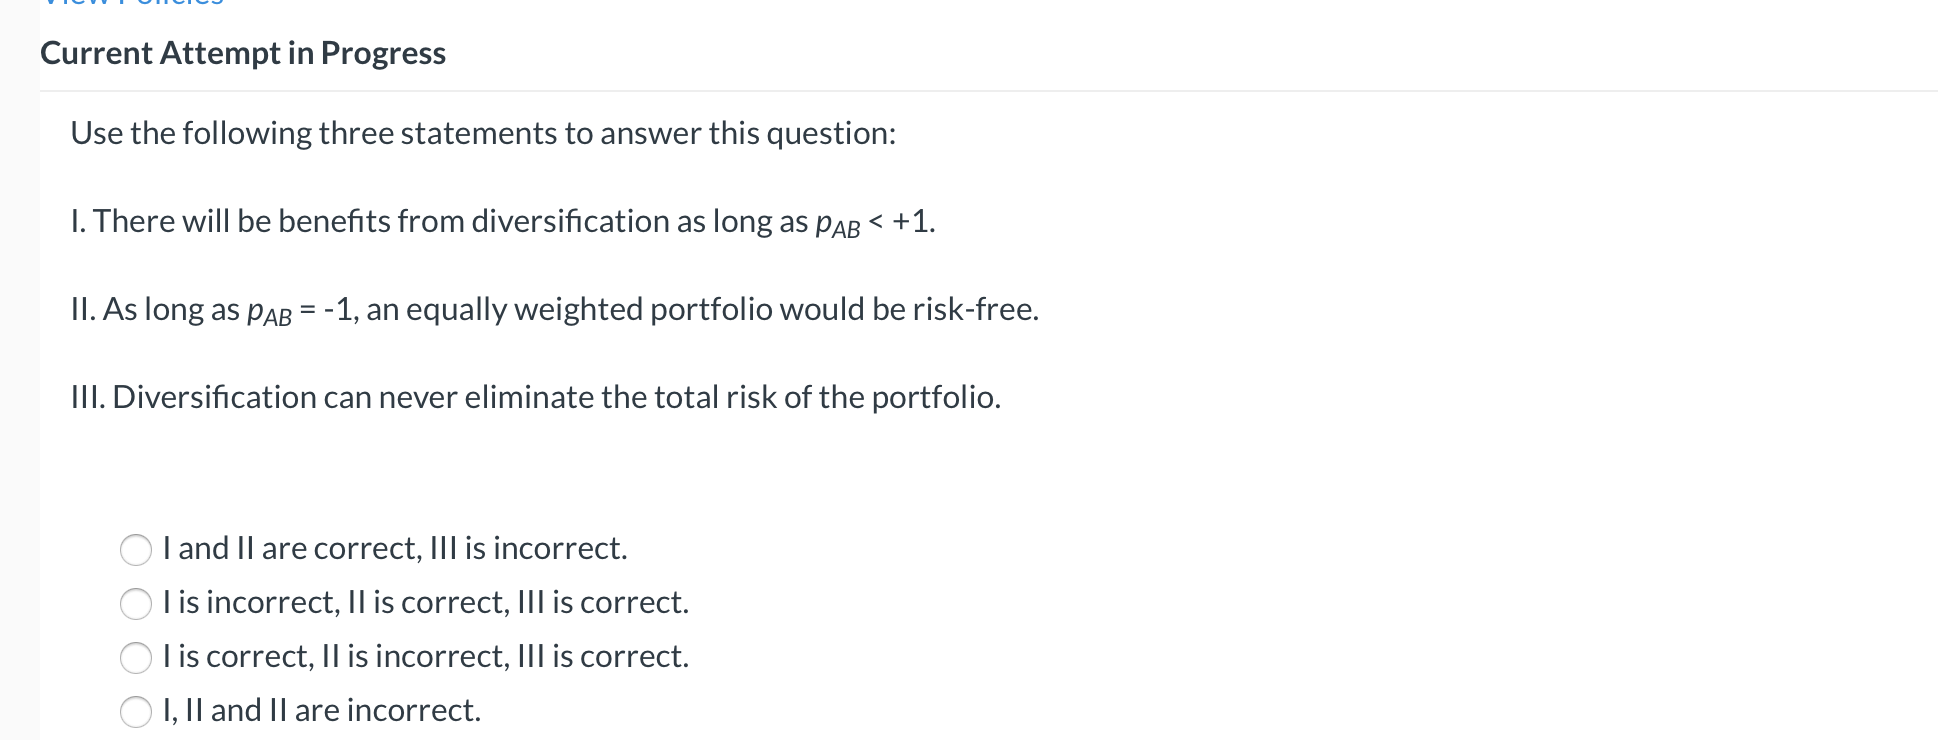Click statement I about benefits from diversification
Image resolution: width=1938 pixels, height=740 pixels.
point(503,221)
